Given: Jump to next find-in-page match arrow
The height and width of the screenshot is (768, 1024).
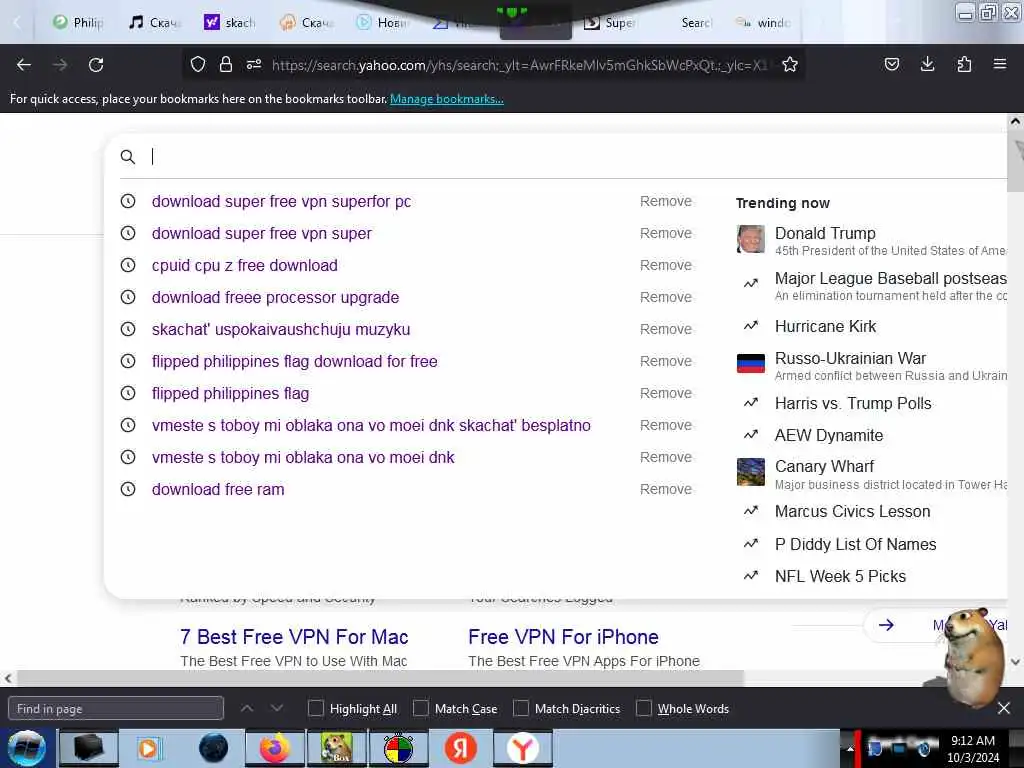Looking at the screenshot, I should pos(277,708).
